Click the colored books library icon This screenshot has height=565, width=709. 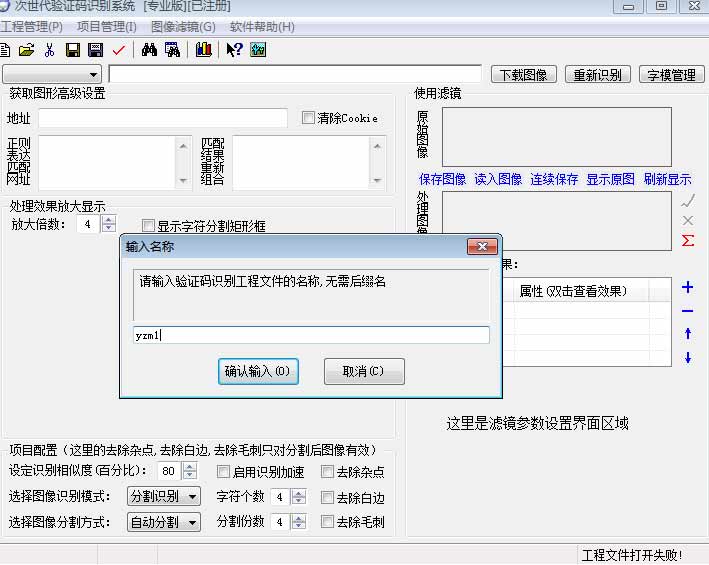coord(203,50)
